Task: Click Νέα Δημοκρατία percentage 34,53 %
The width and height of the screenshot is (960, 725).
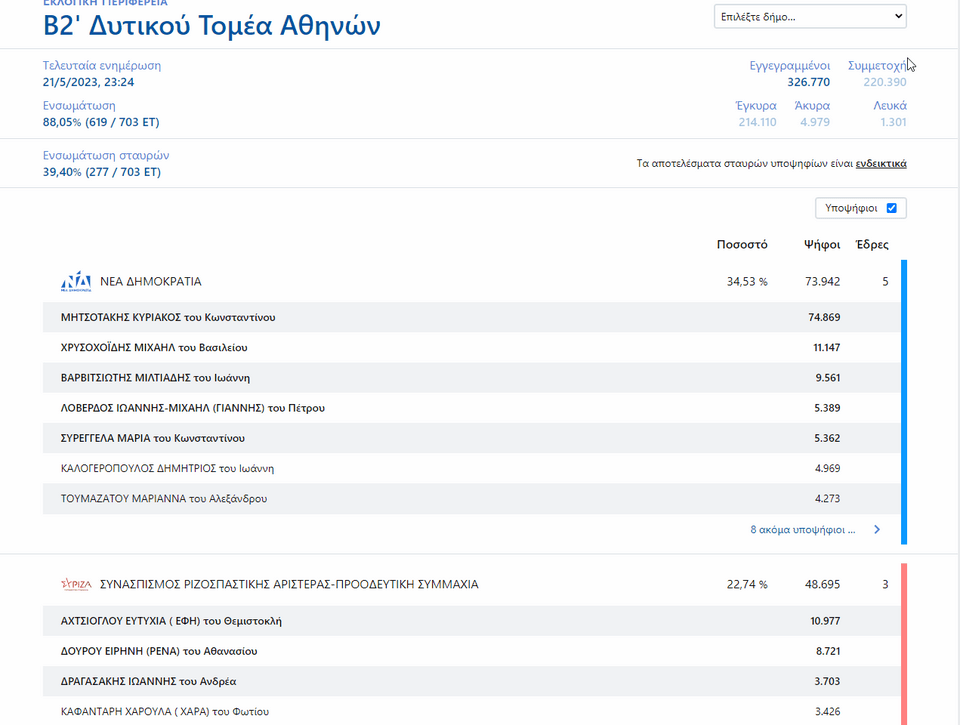Action: point(747,282)
